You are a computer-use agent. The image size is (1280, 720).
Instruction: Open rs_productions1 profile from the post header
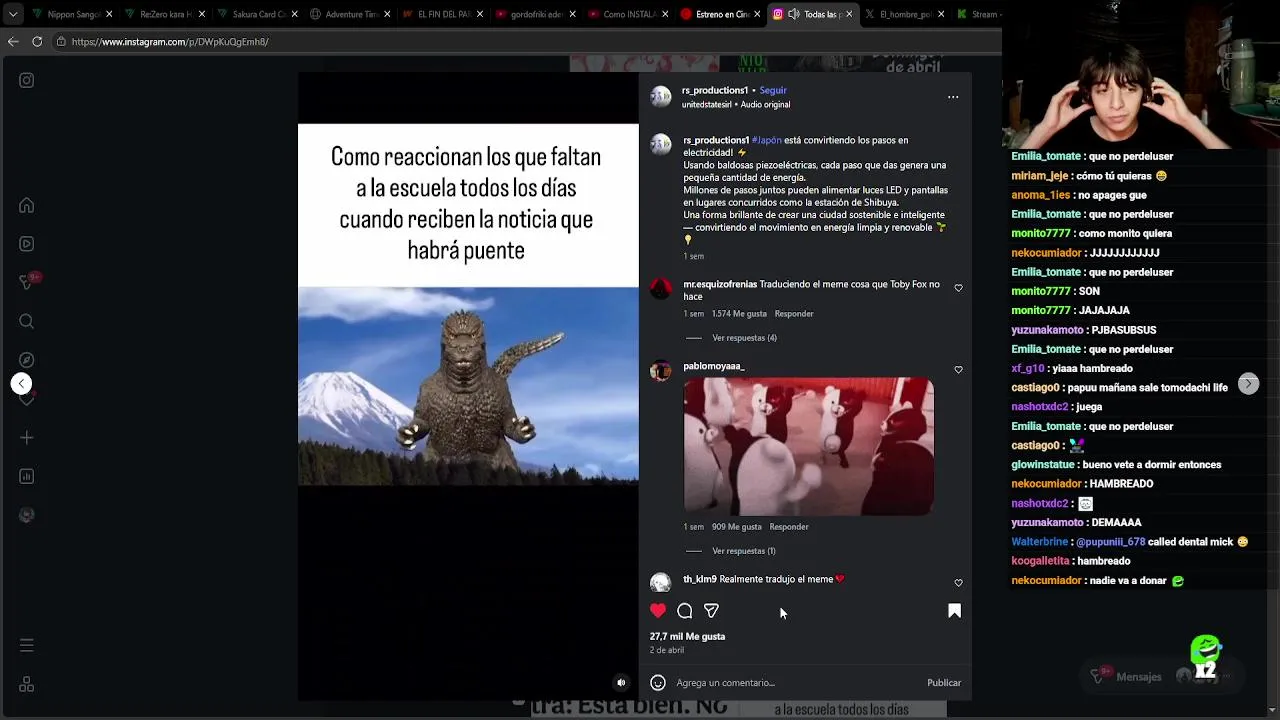tap(715, 90)
